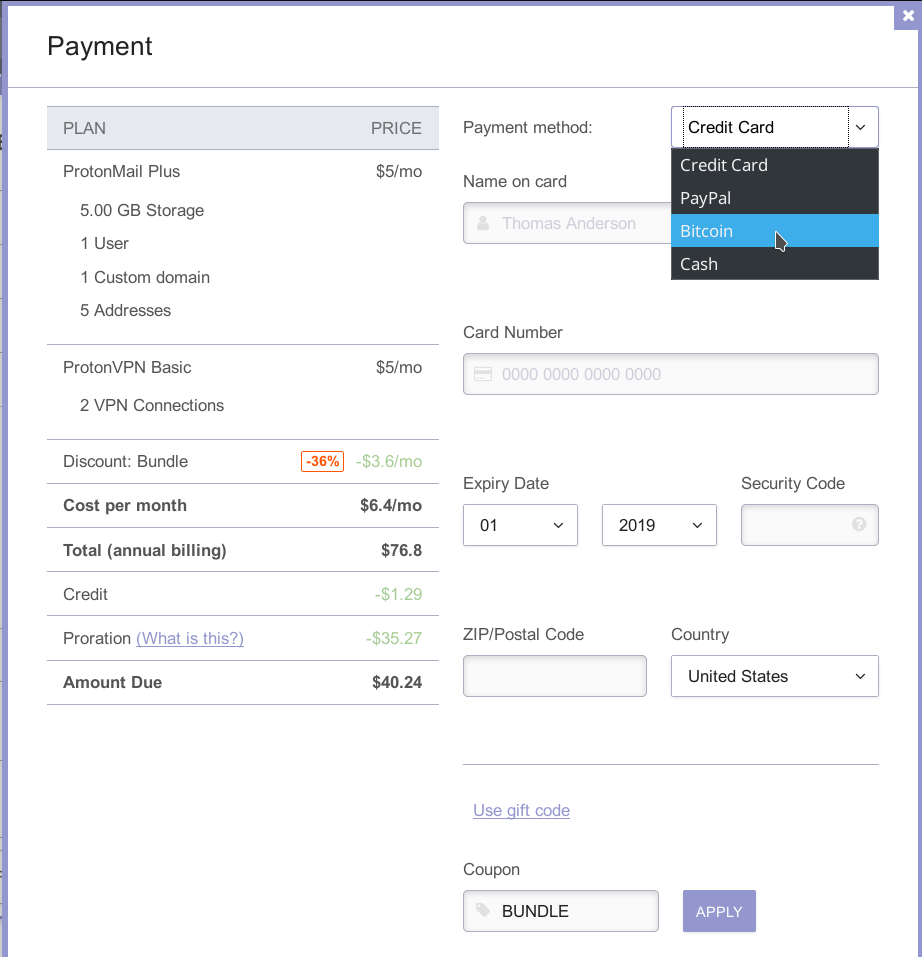Pick Credit Card option in dropdown list
This screenshot has width=922, height=957.
pyautogui.click(x=774, y=165)
